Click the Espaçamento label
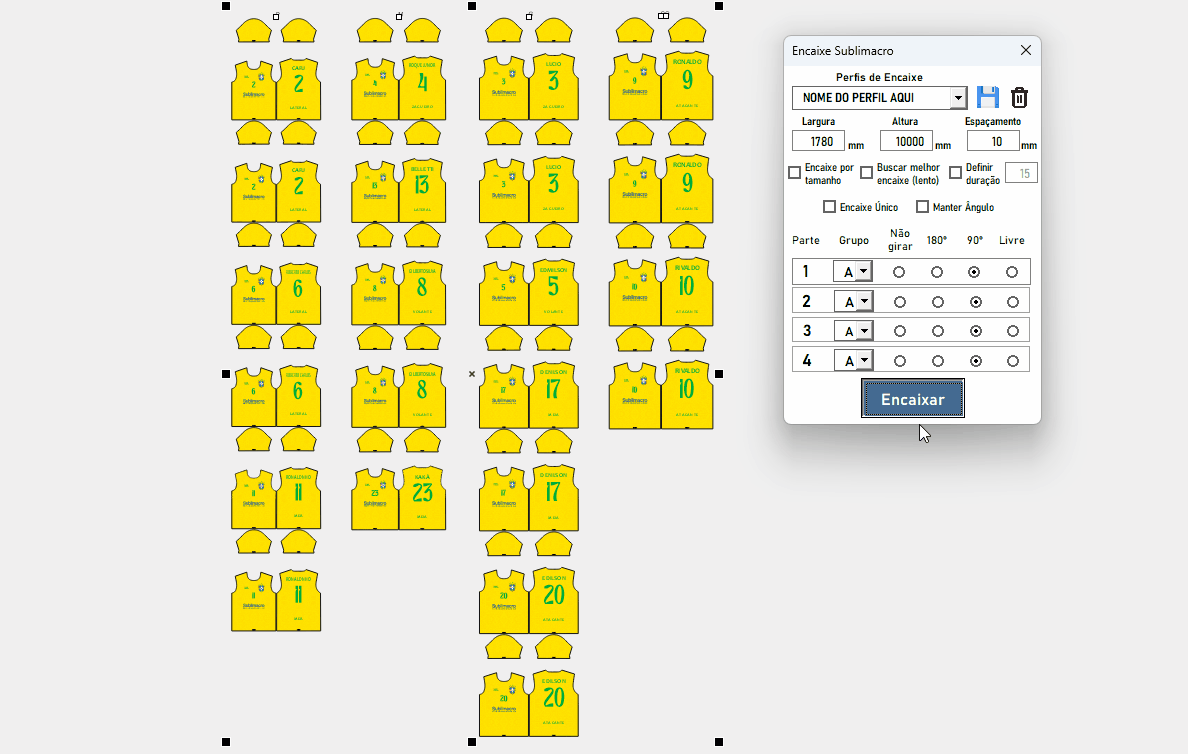Viewport: 1188px width, 754px height. [x=993, y=121]
